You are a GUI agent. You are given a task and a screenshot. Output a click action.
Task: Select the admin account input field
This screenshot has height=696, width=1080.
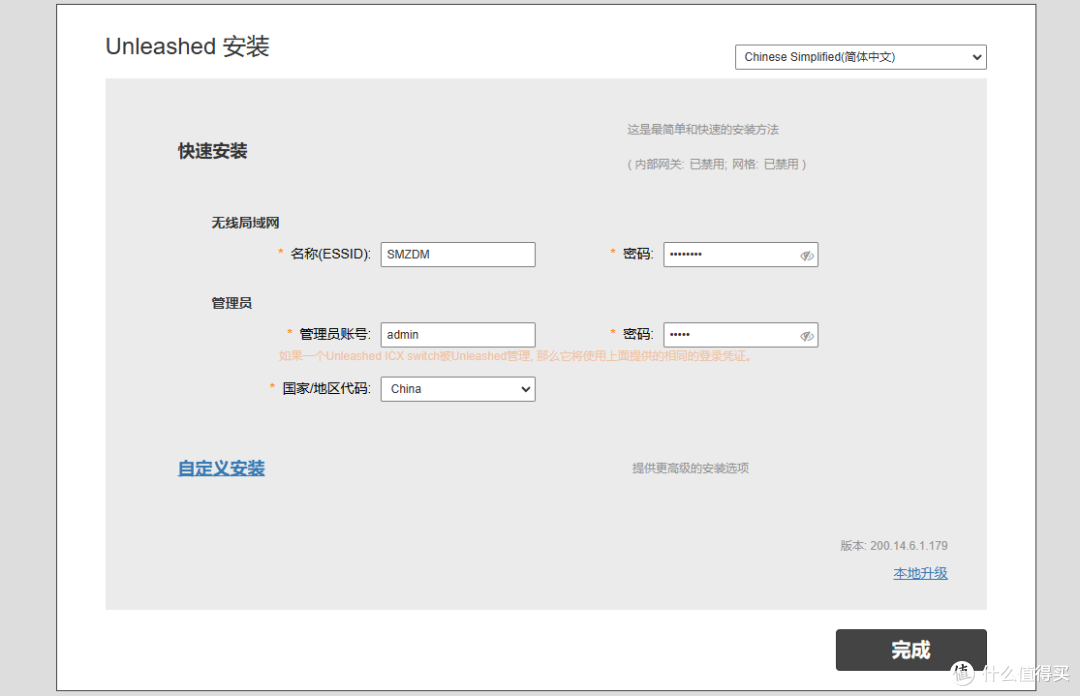(458, 335)
